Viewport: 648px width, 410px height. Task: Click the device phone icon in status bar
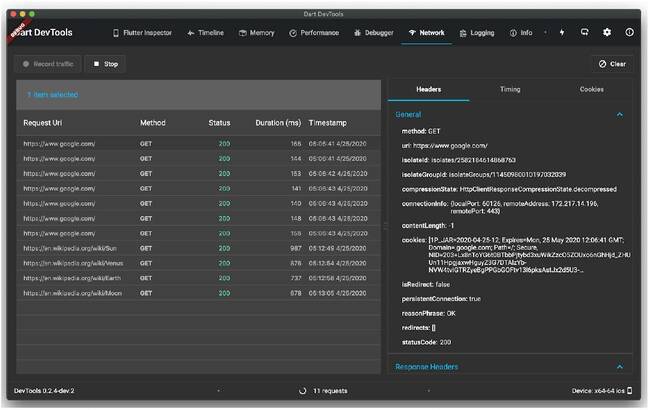tap(629, 391)
